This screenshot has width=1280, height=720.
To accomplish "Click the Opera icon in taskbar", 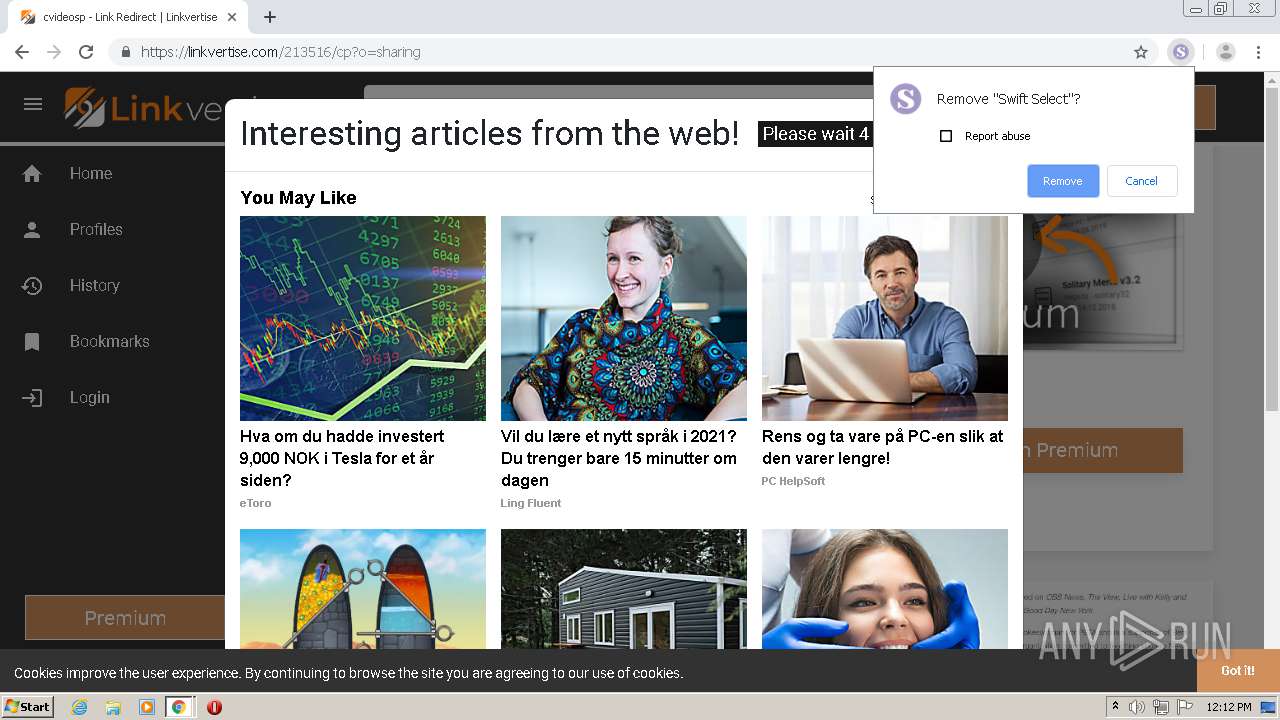I will point(214,707).
